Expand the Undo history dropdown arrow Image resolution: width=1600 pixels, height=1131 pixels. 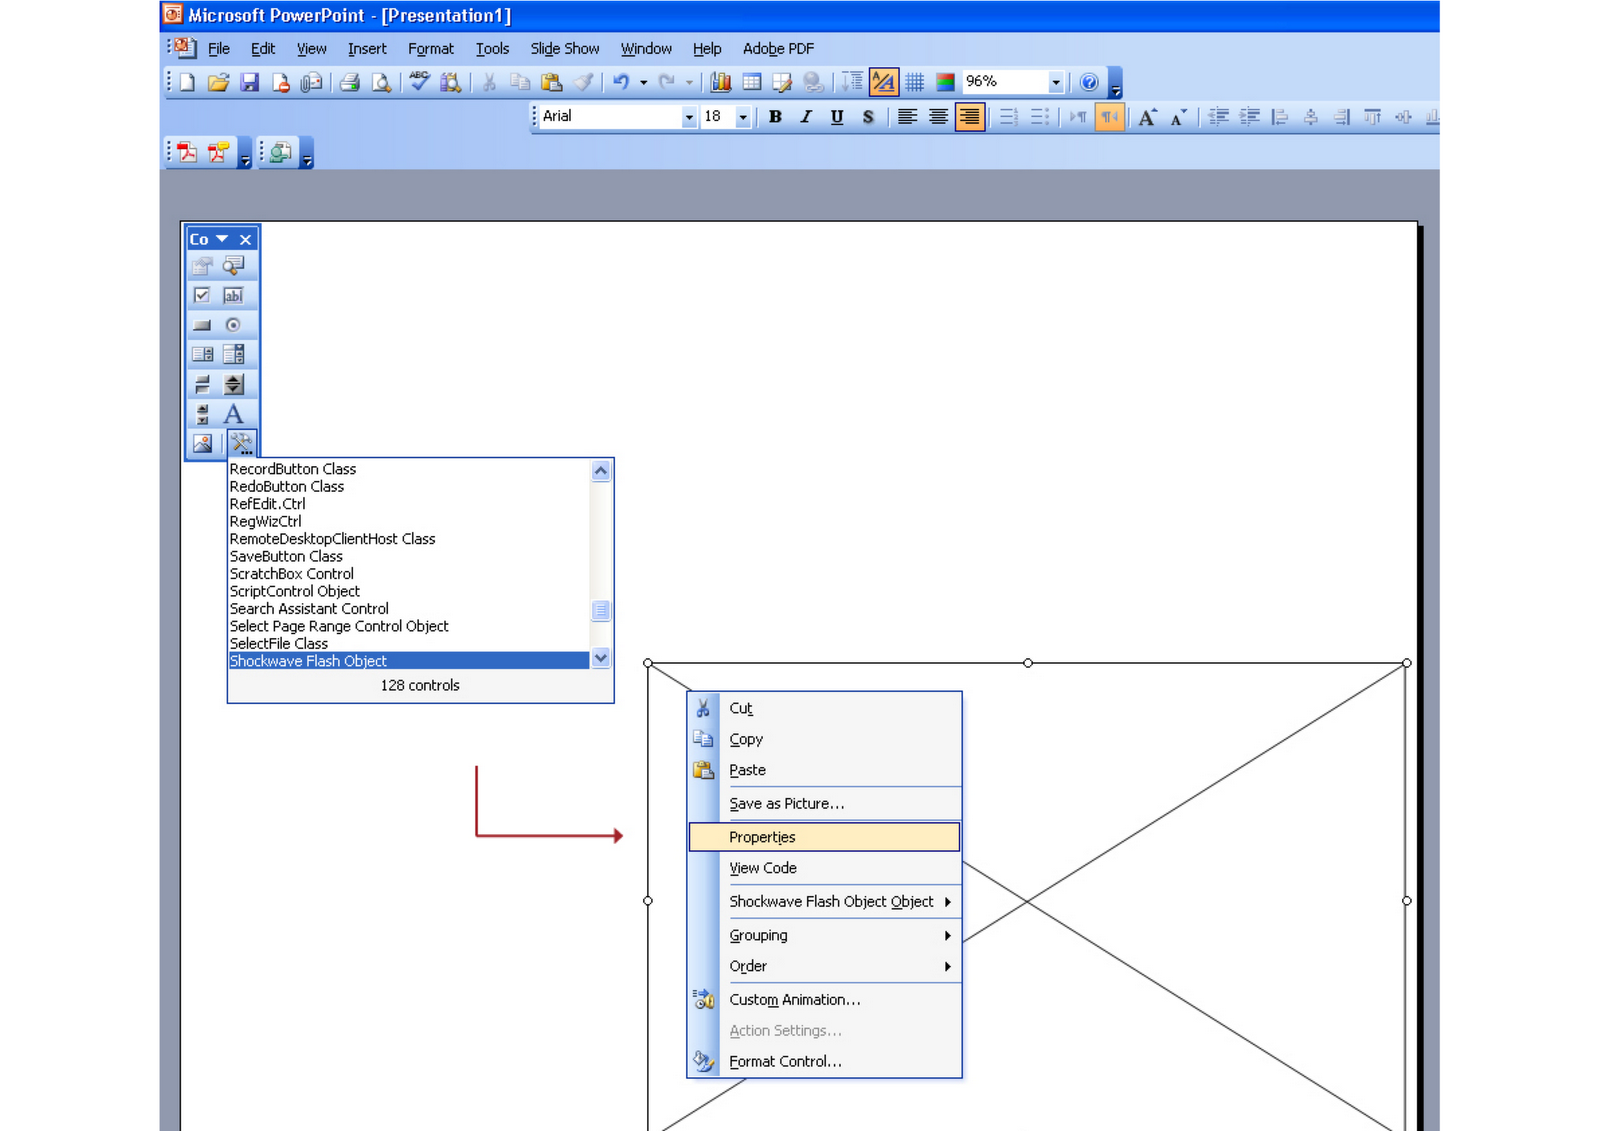(643, 82)
